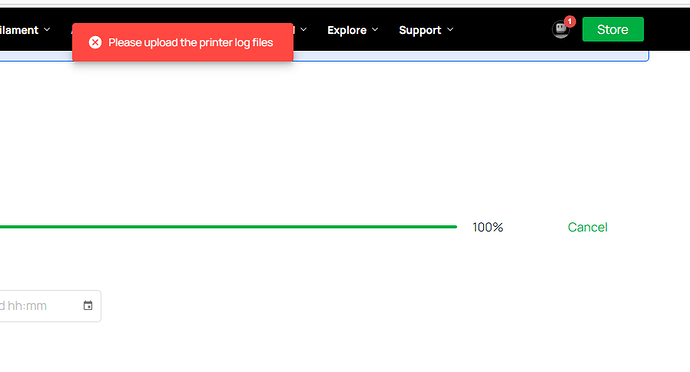The image size is (690, 372).
Task: Open the Support navigation menu
Action: (420, 30)
